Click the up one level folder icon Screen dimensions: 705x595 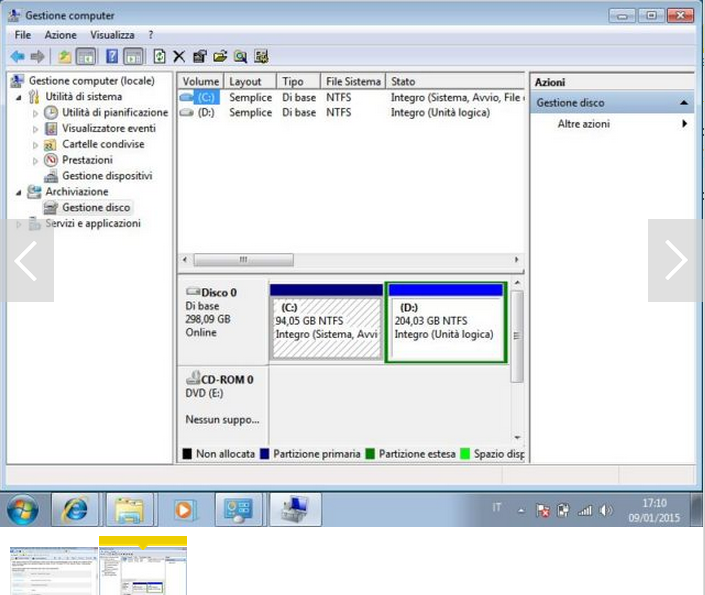point(65,57)
